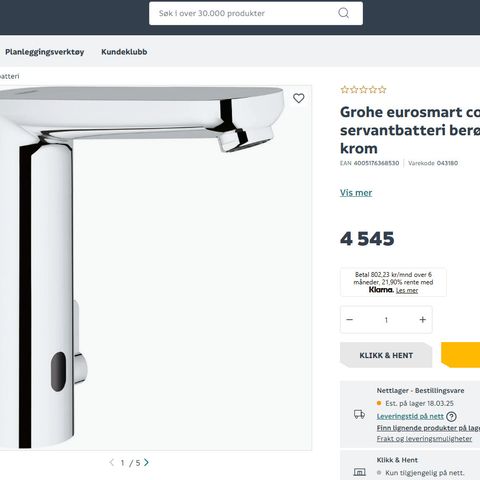Click the store pickup icon
Viewport: 480px width, 480px height.
(x=359, y=472)
